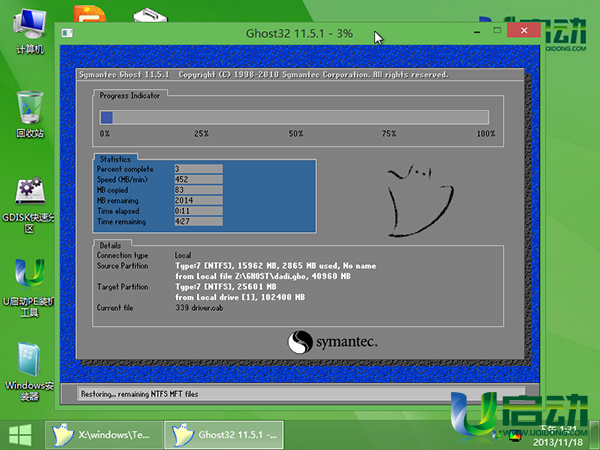Minimize the Ghost32 window
This screenshot has width=600, height=450.
(x=477, y=32)
